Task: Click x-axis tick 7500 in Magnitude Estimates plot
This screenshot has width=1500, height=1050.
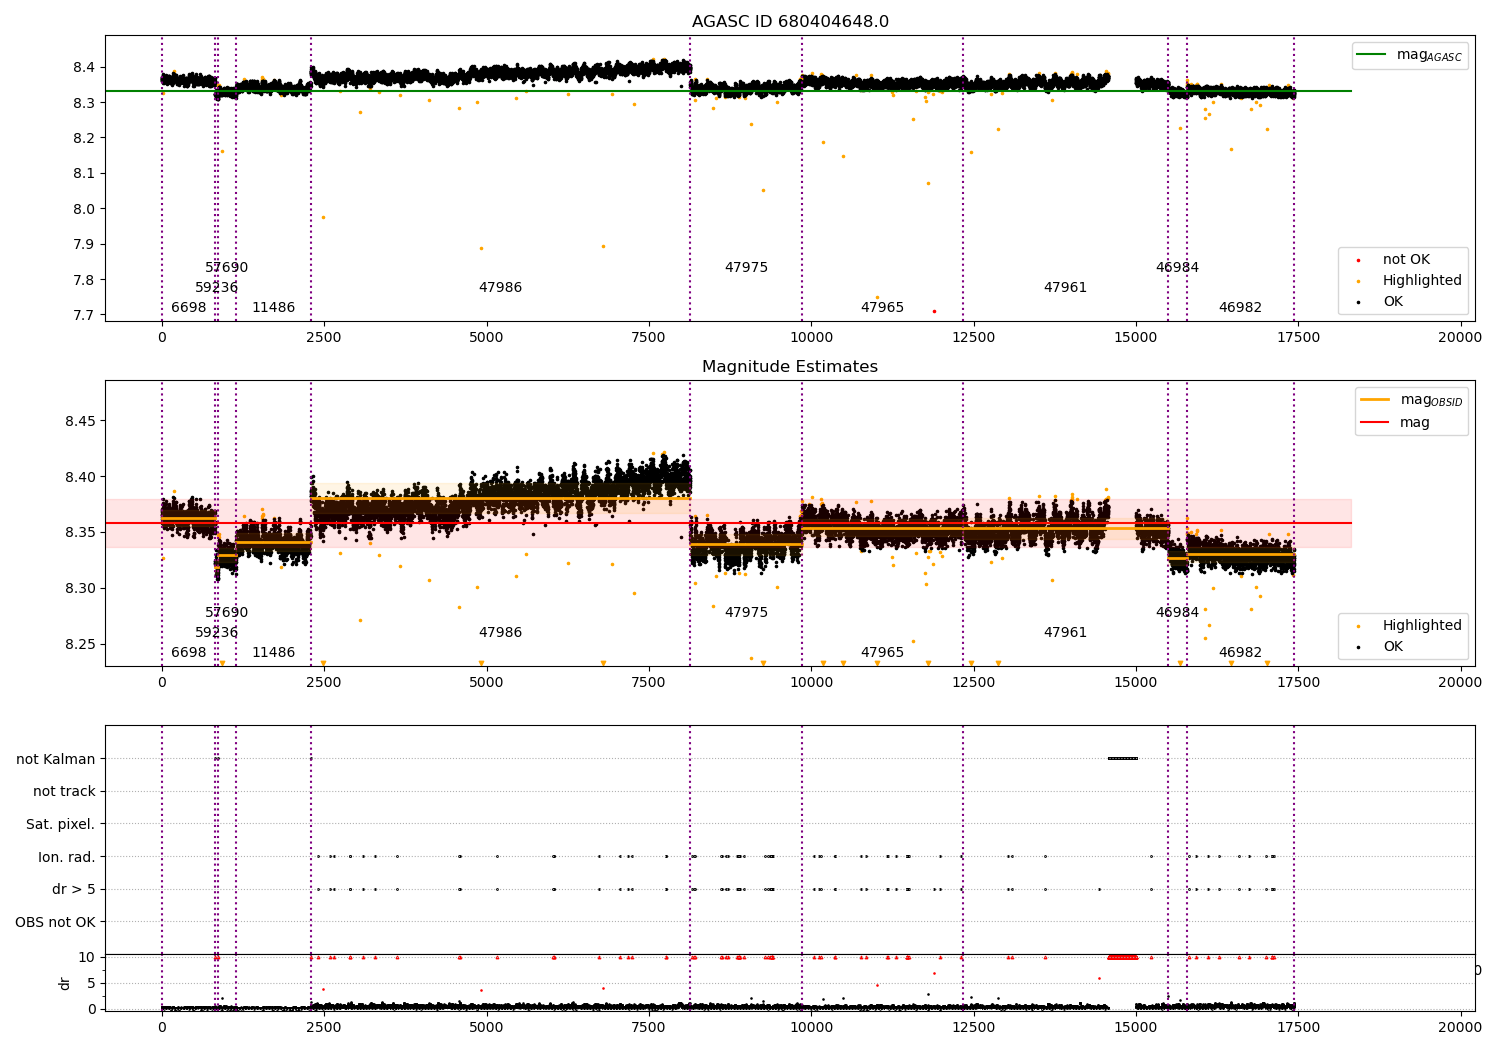Action: click(649, 683)
